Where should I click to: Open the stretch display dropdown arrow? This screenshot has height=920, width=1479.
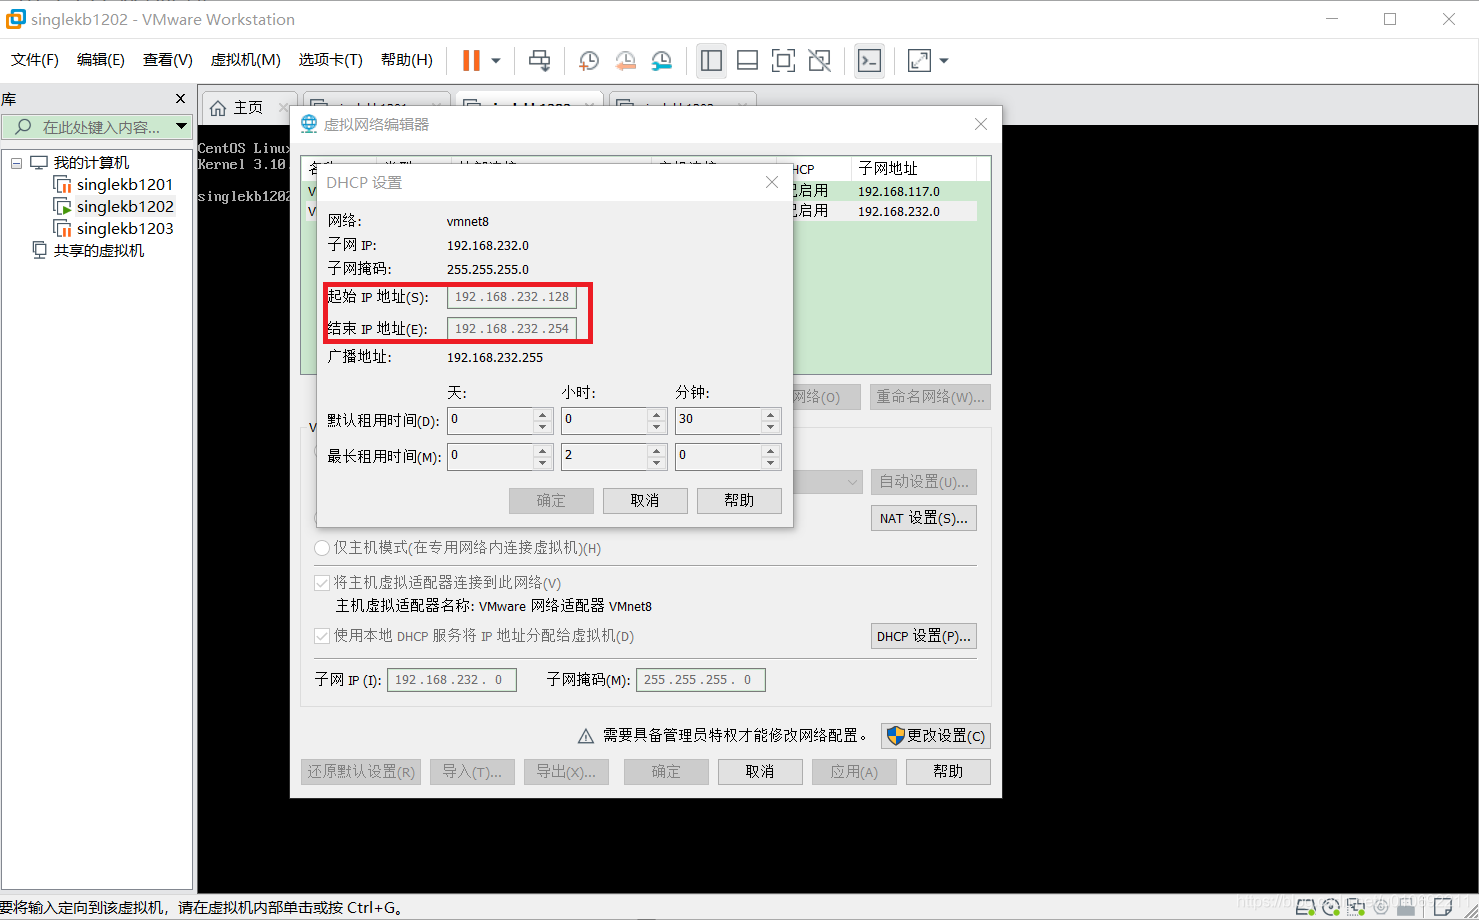[943, 61]
